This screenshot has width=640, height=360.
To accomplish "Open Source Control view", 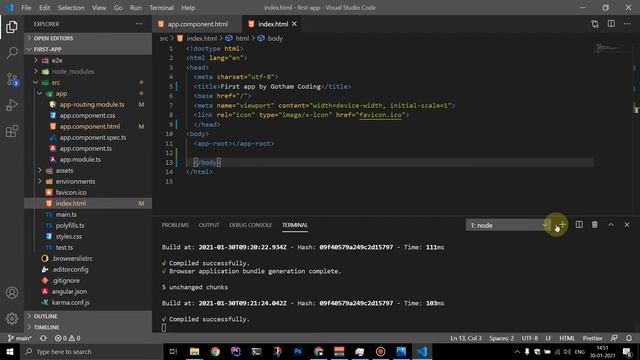I will pyautogui.click(x=12, y=79).
